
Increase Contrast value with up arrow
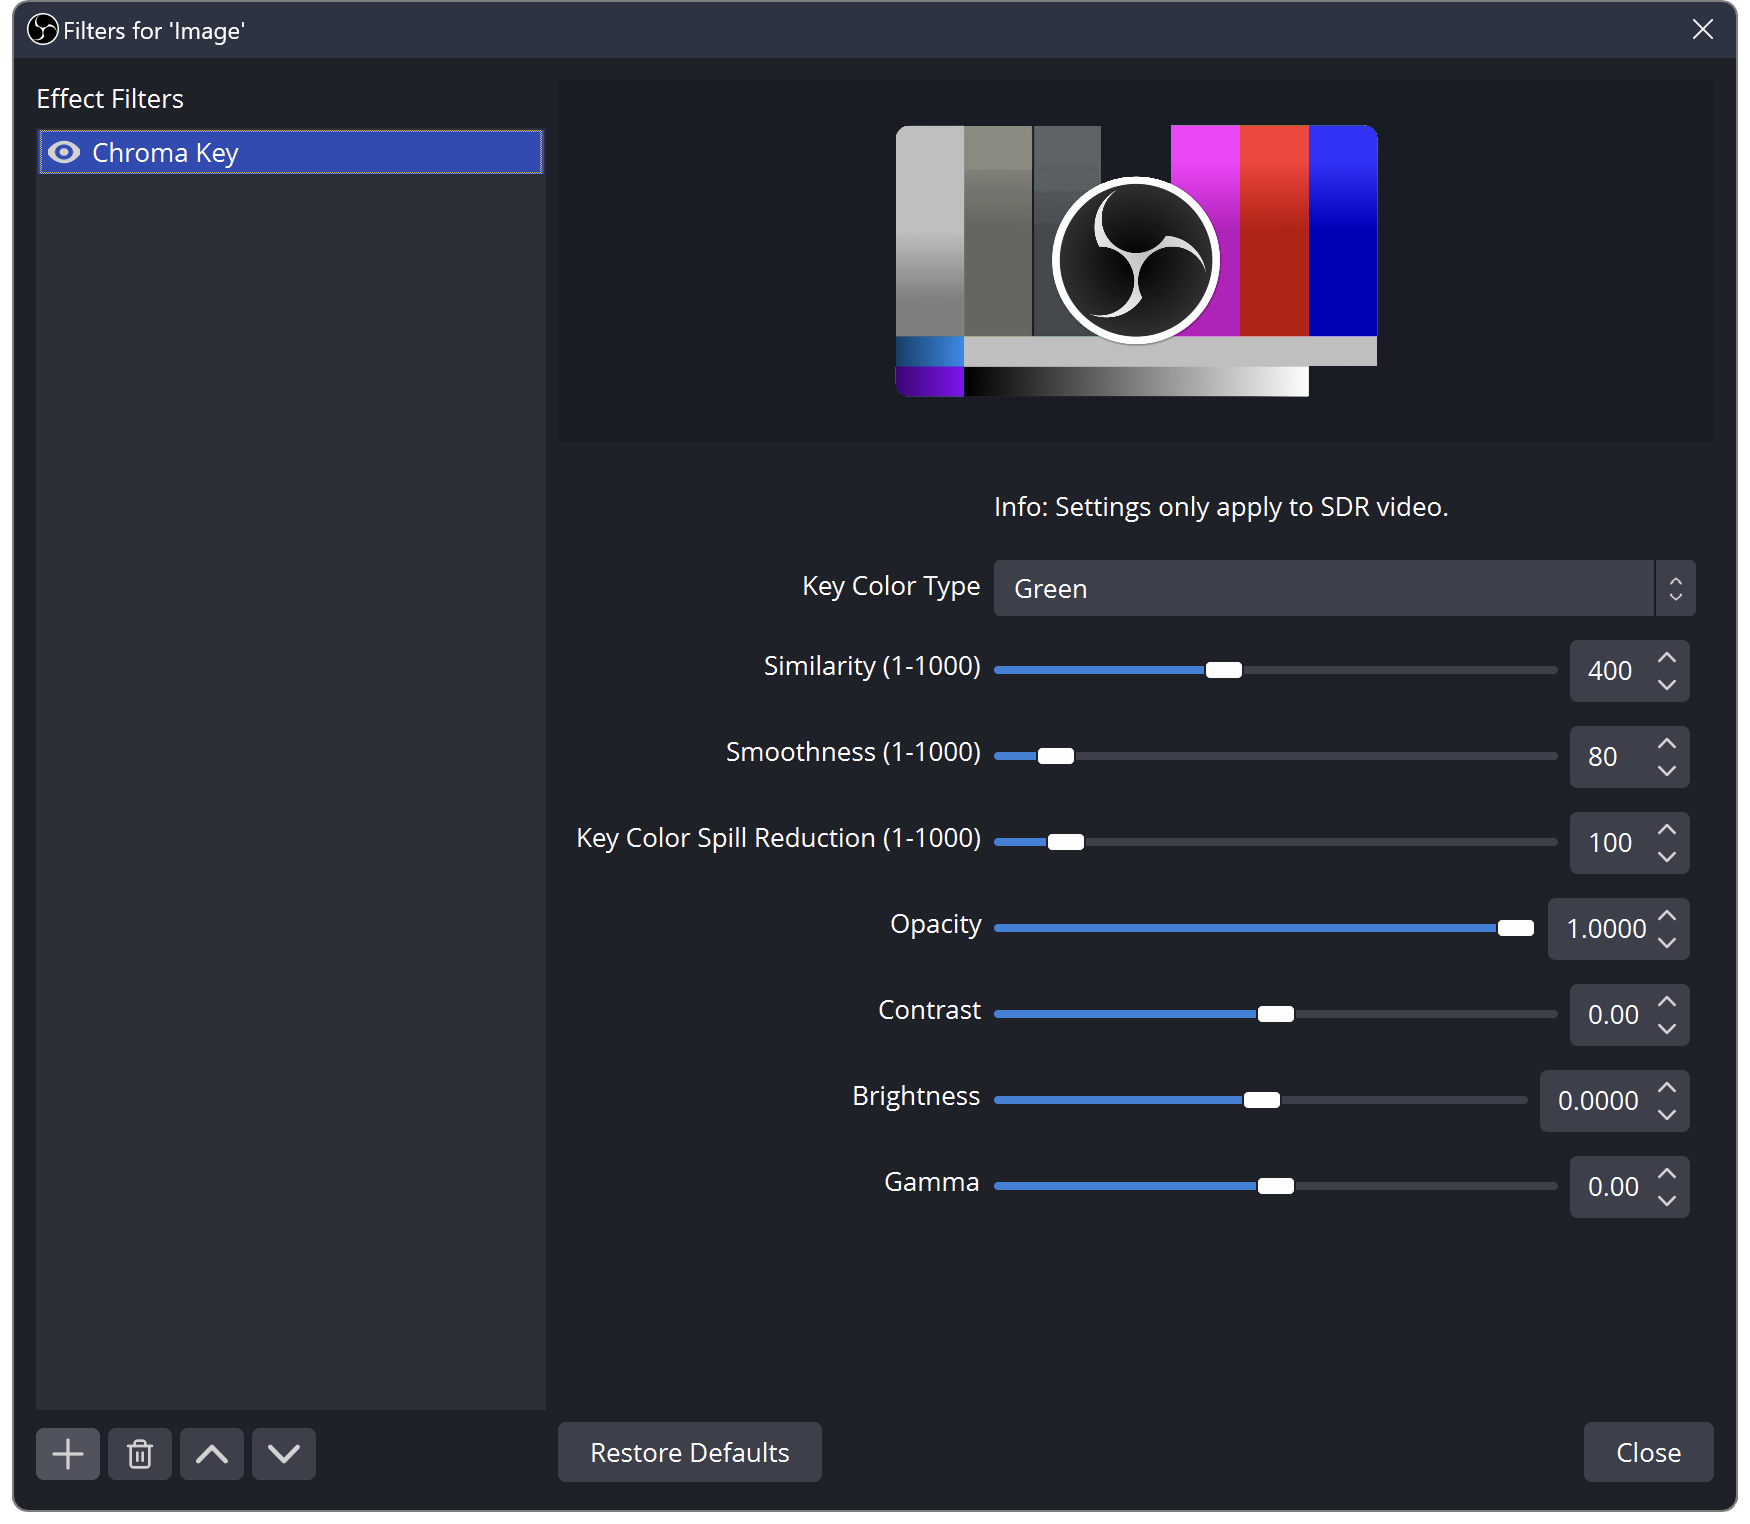click(1667, 1002)
